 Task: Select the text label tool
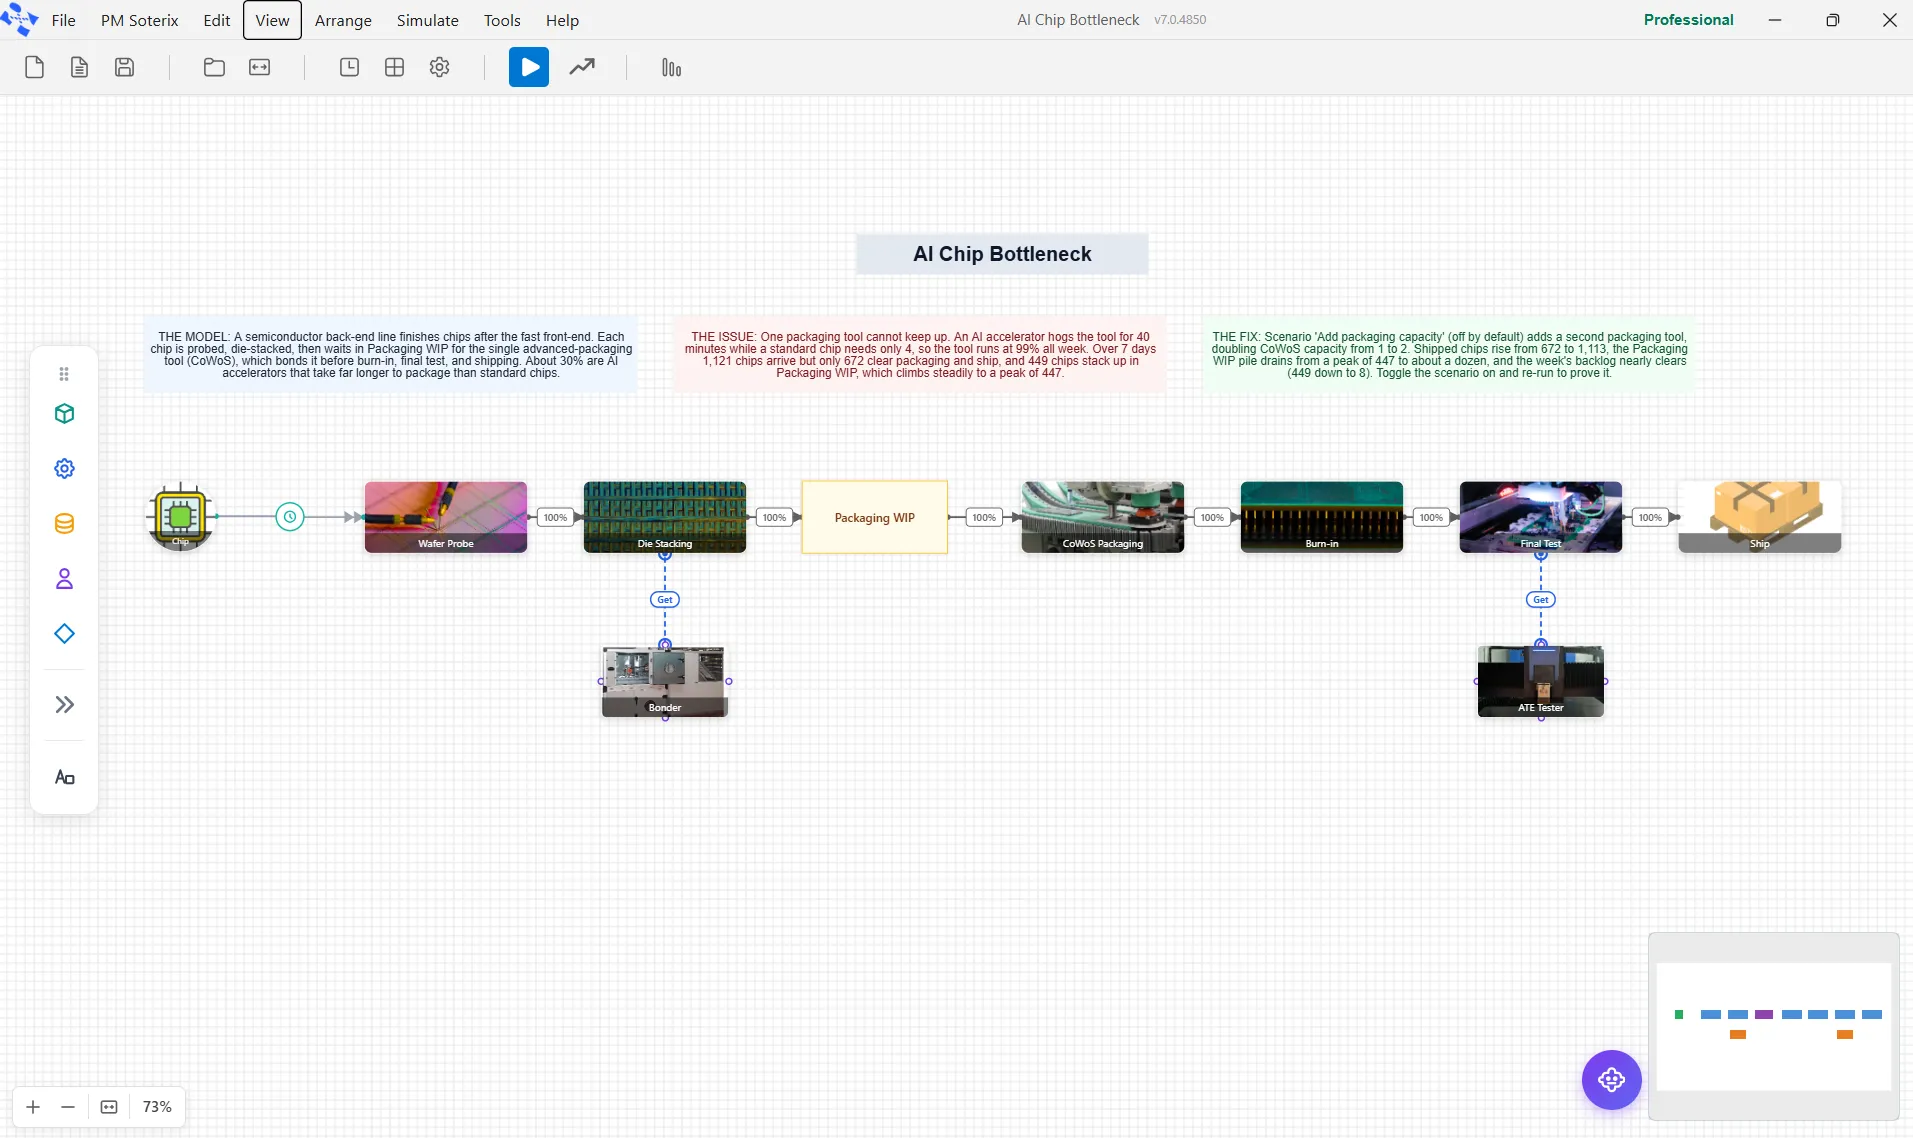click(64, 777)
